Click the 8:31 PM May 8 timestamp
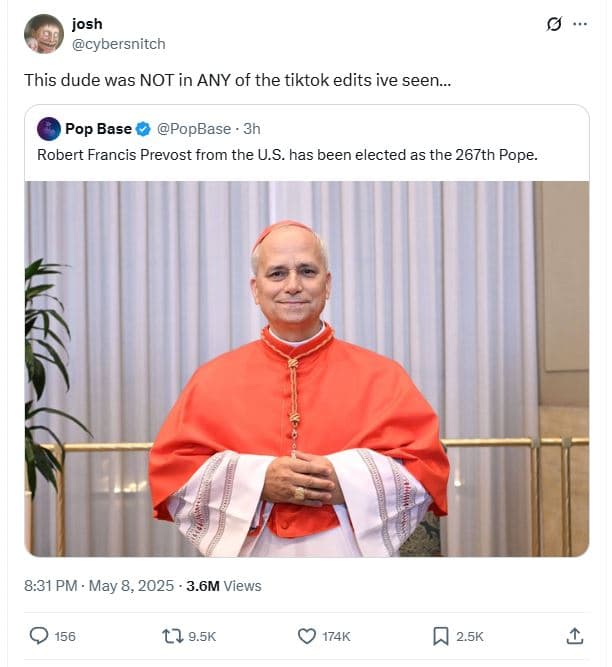612x667 pixels. point(99,586)
